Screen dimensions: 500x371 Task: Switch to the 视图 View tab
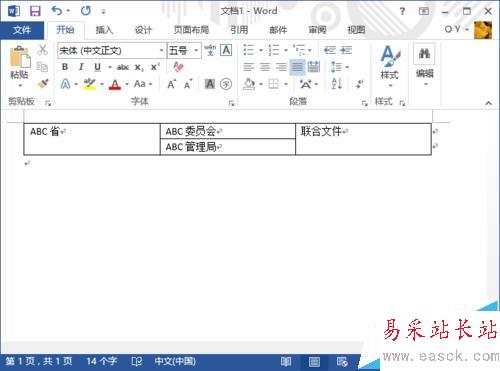tap(356, 30)
